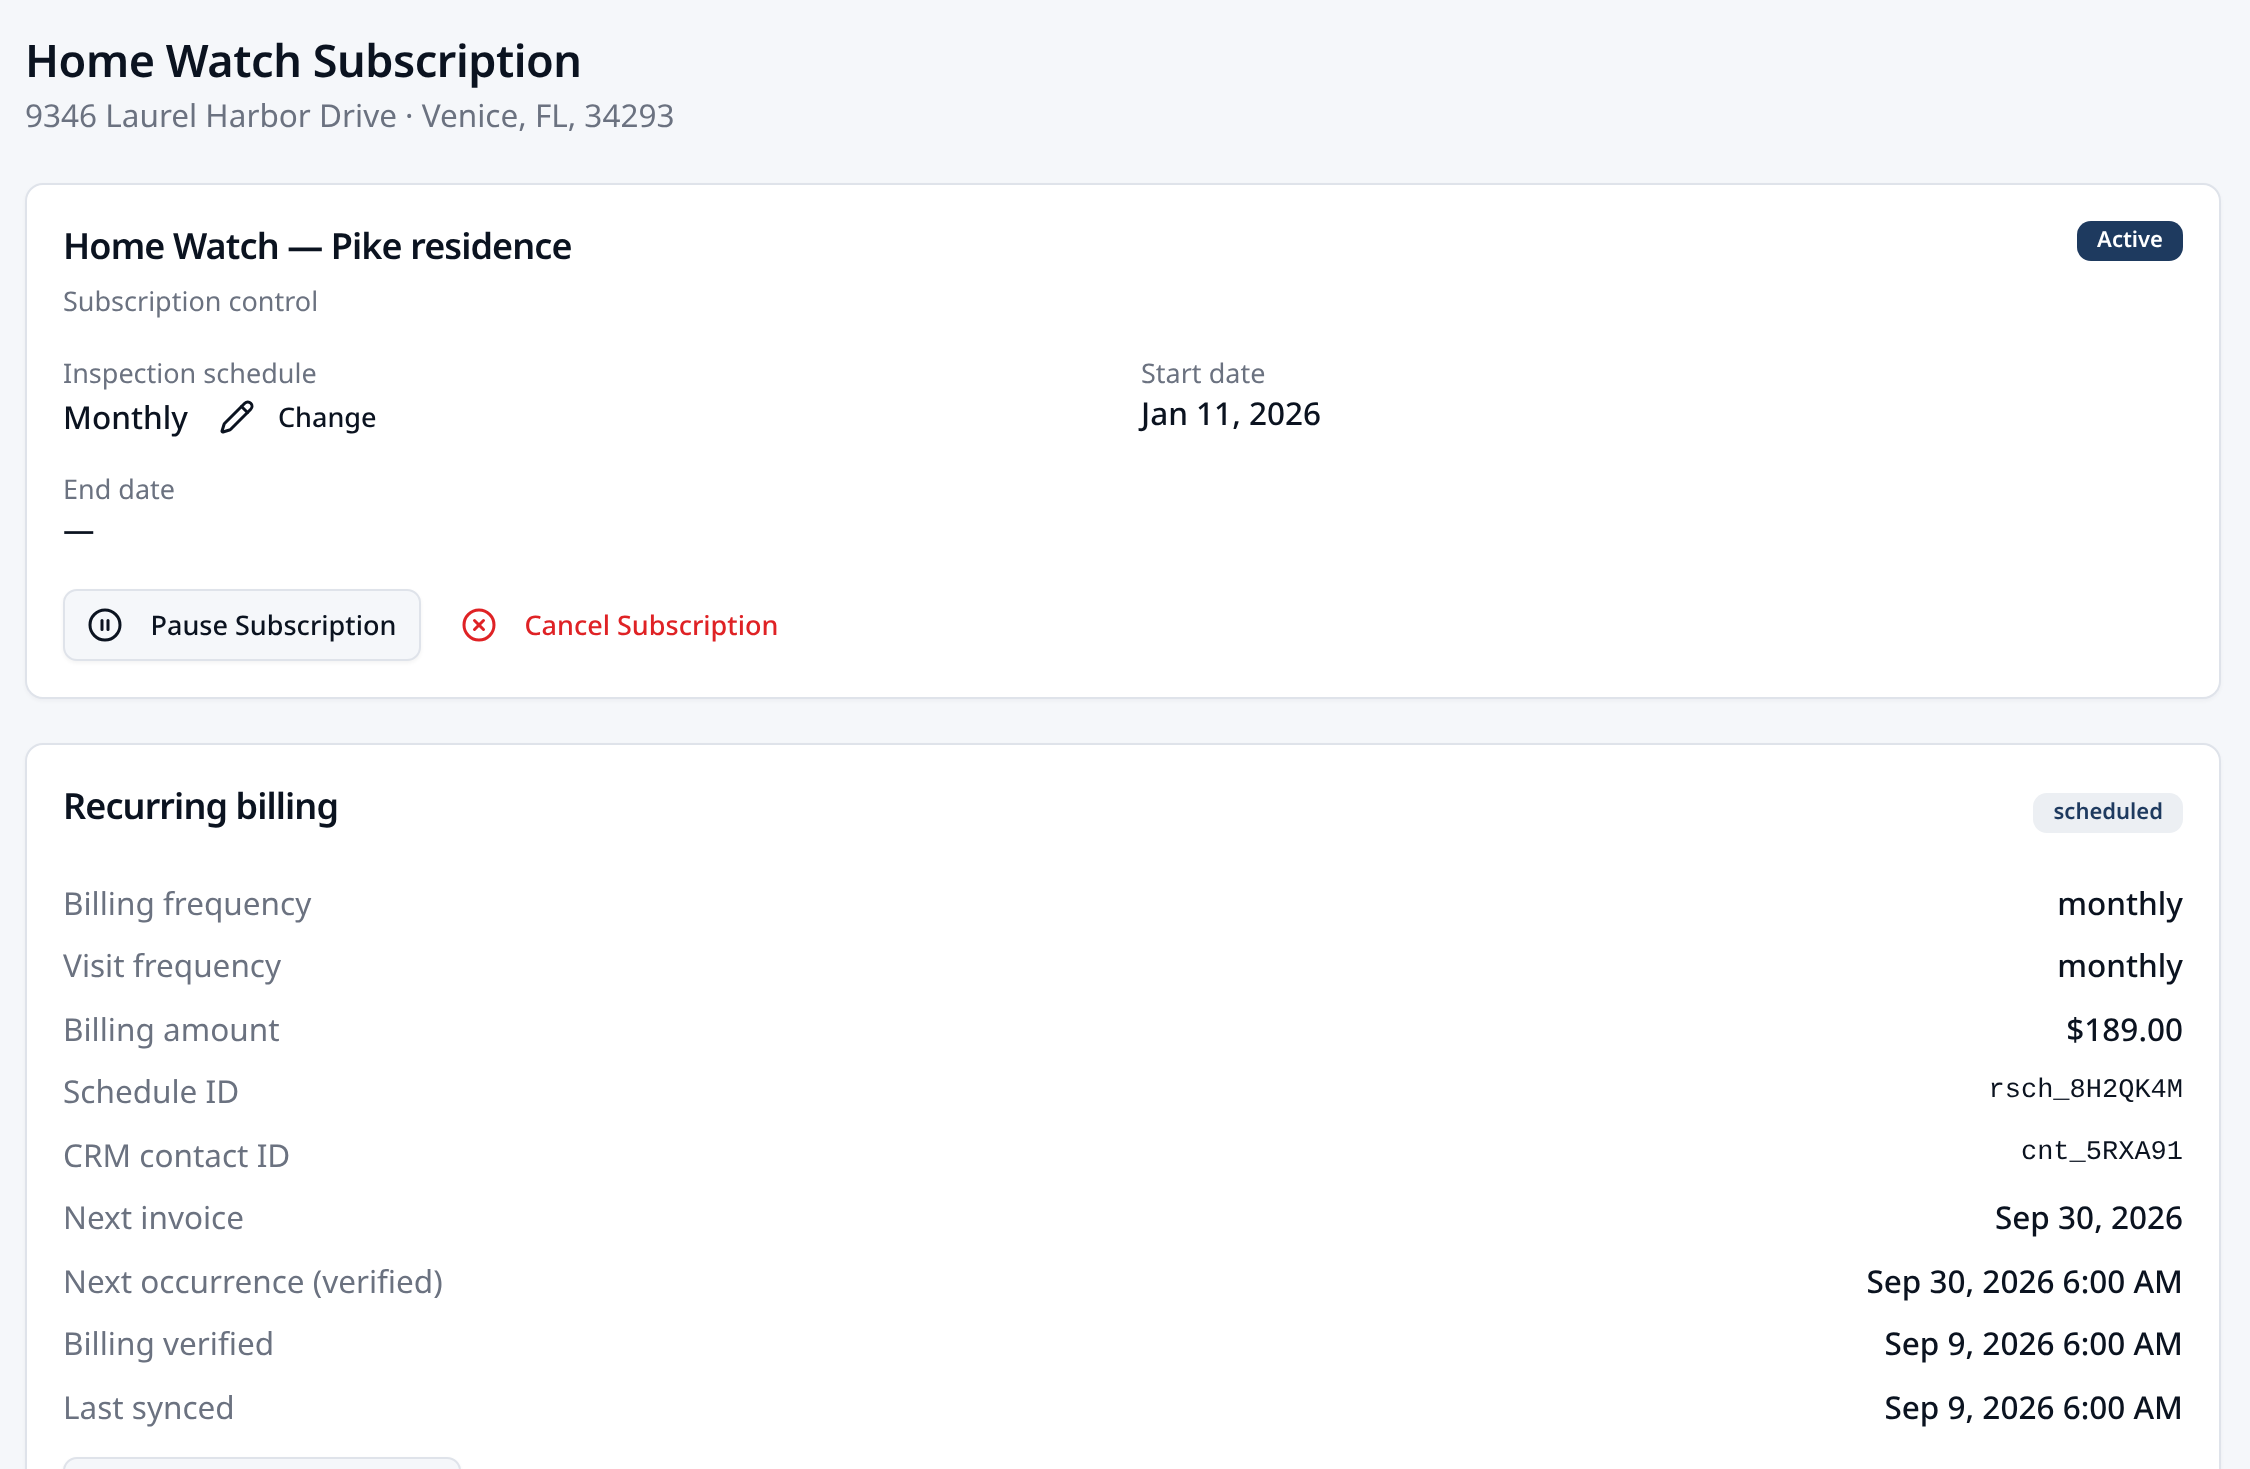Click the Home Watch Subscription page title
The width and height of the screenshot is (2250, 1469).
pyautogui.click(x=303, y=61)
